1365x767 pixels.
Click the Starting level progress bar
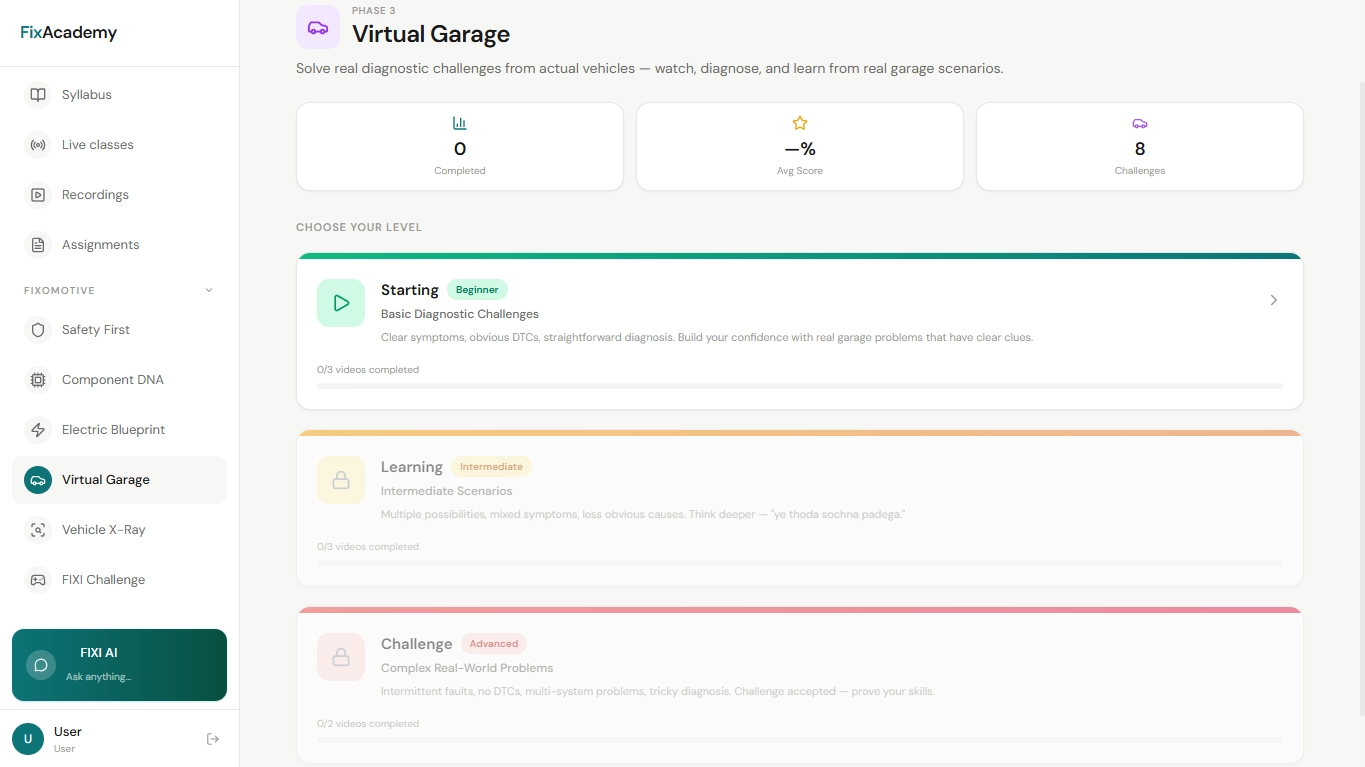click(x=799, y=385)
